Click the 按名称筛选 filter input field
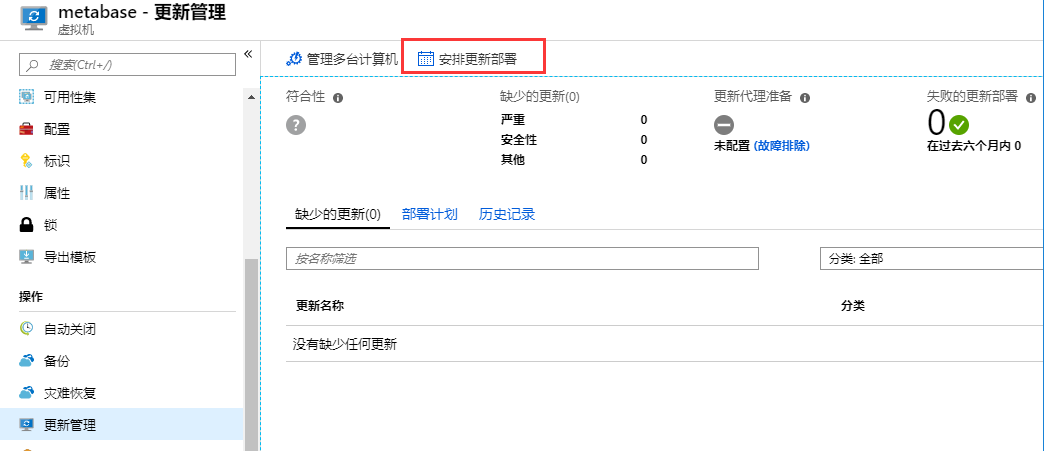The width and height of the screenshot is (1052, 451). pyautogui.click(x=522, y=259)
